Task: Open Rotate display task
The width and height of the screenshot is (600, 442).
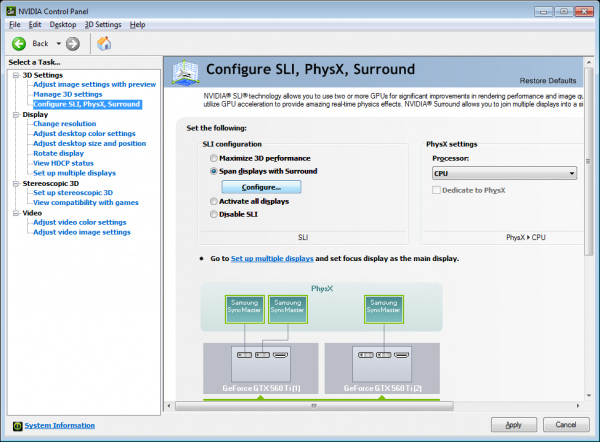Action: point(58,153)
